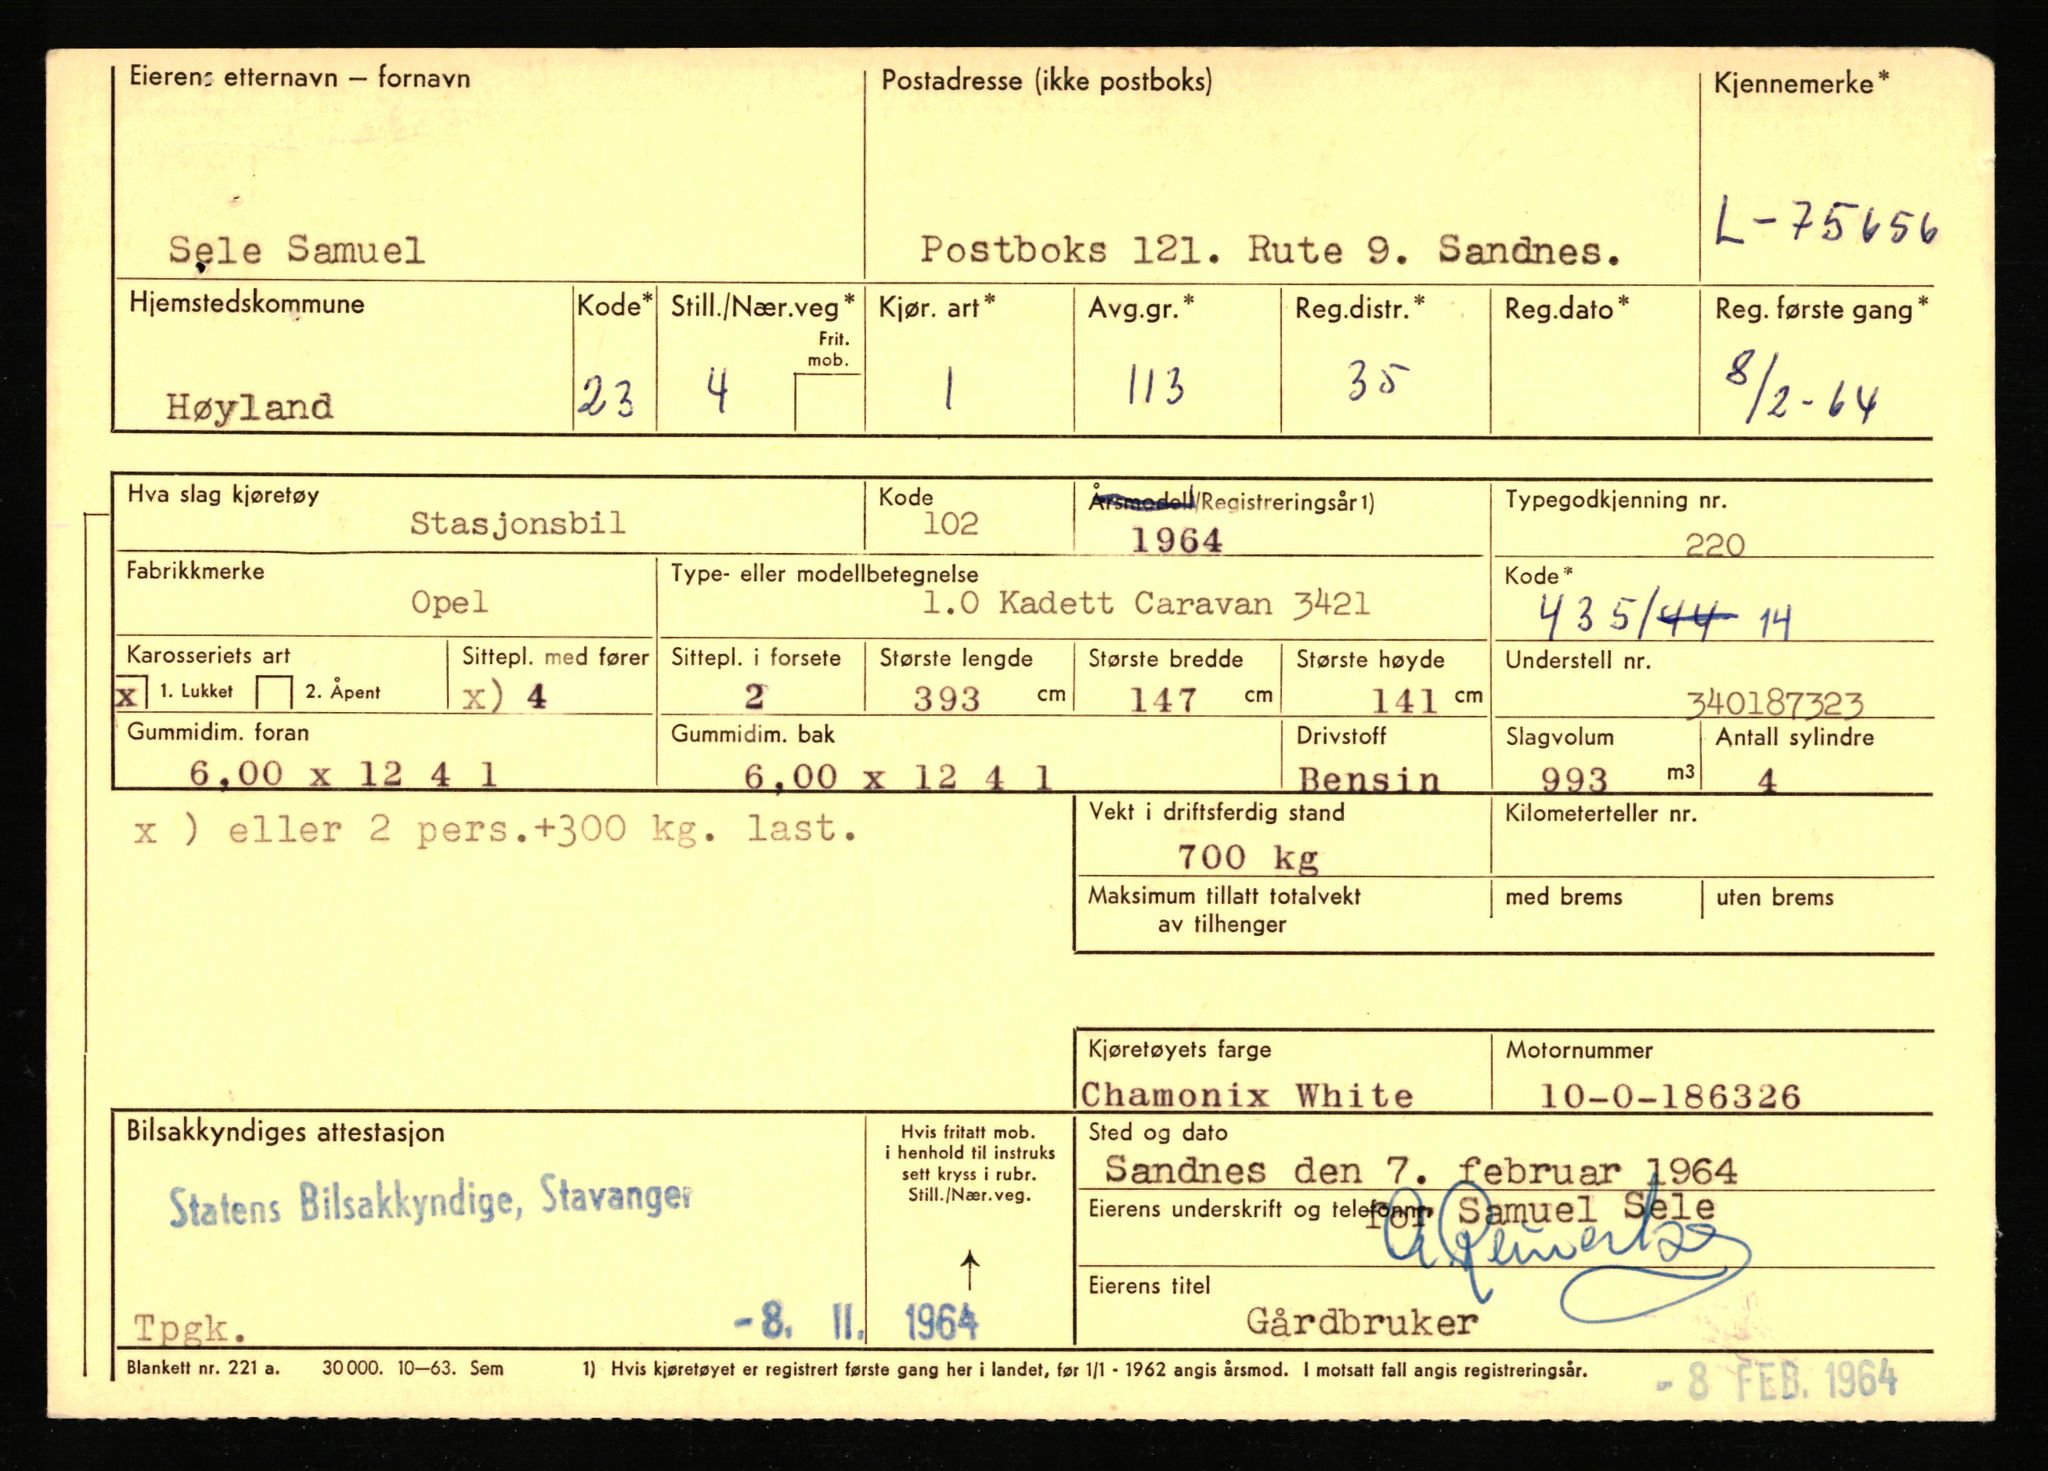Click the vehicle Kode value 102
The height and width of the screenshot is (1471, 2048).
point(950,524)
